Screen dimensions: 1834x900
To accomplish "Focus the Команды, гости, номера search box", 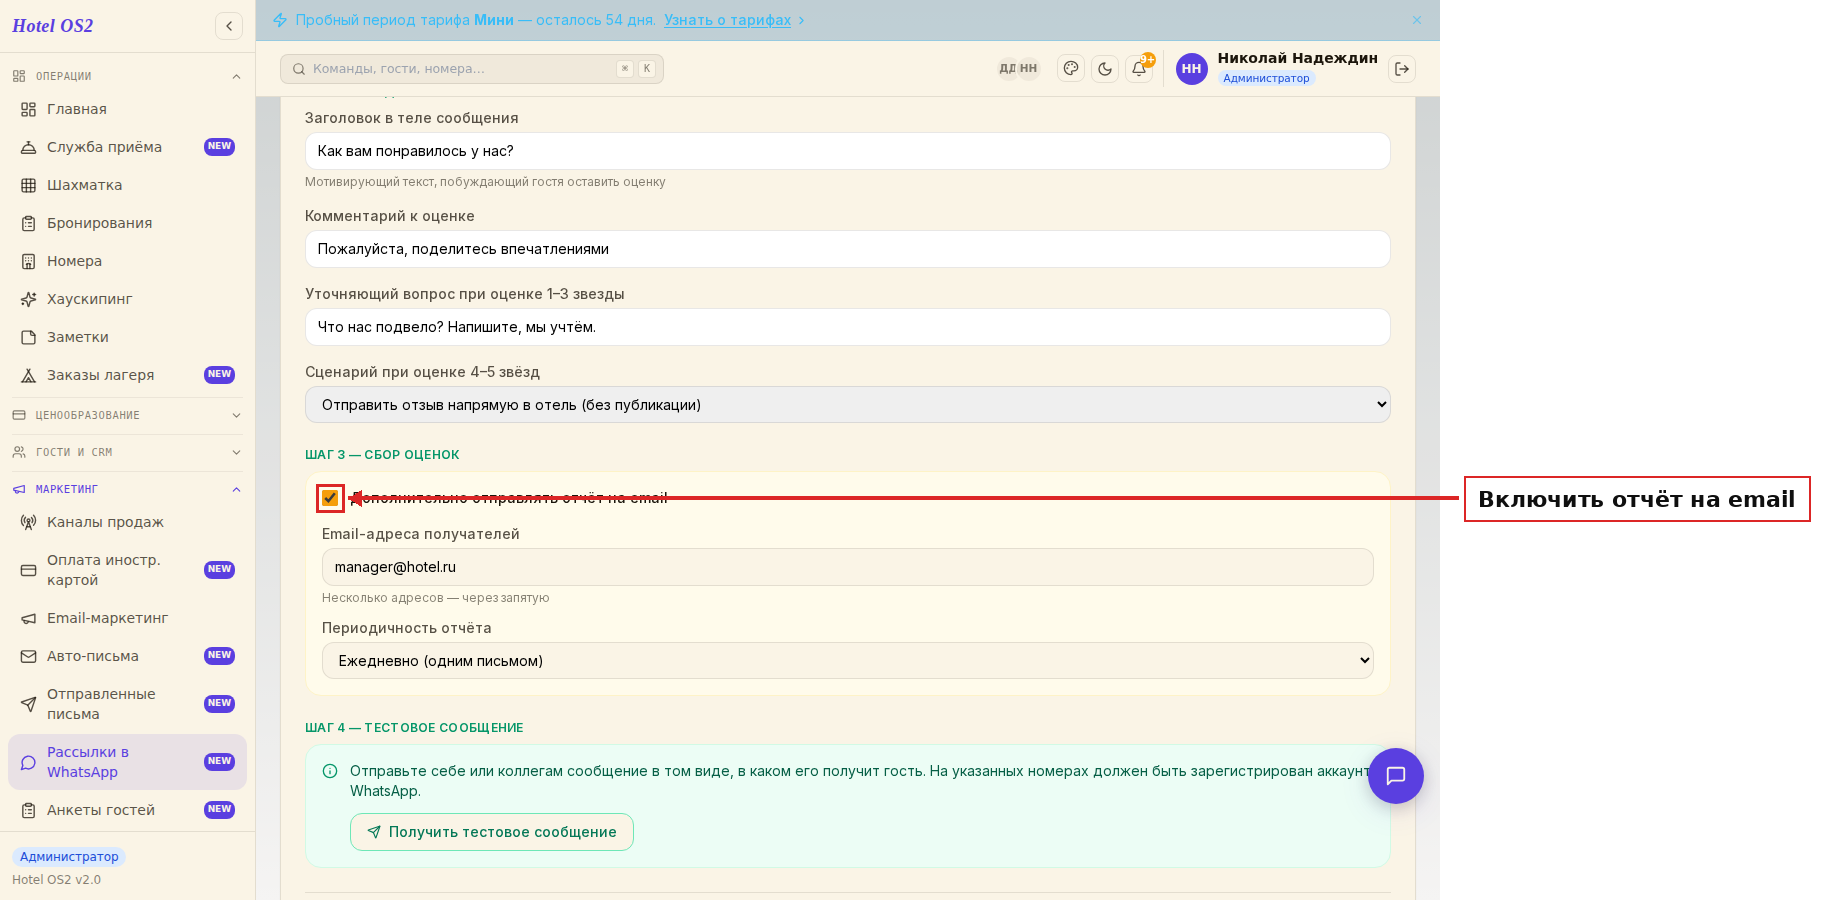I will pyautogui.click(x=472, y=69).
